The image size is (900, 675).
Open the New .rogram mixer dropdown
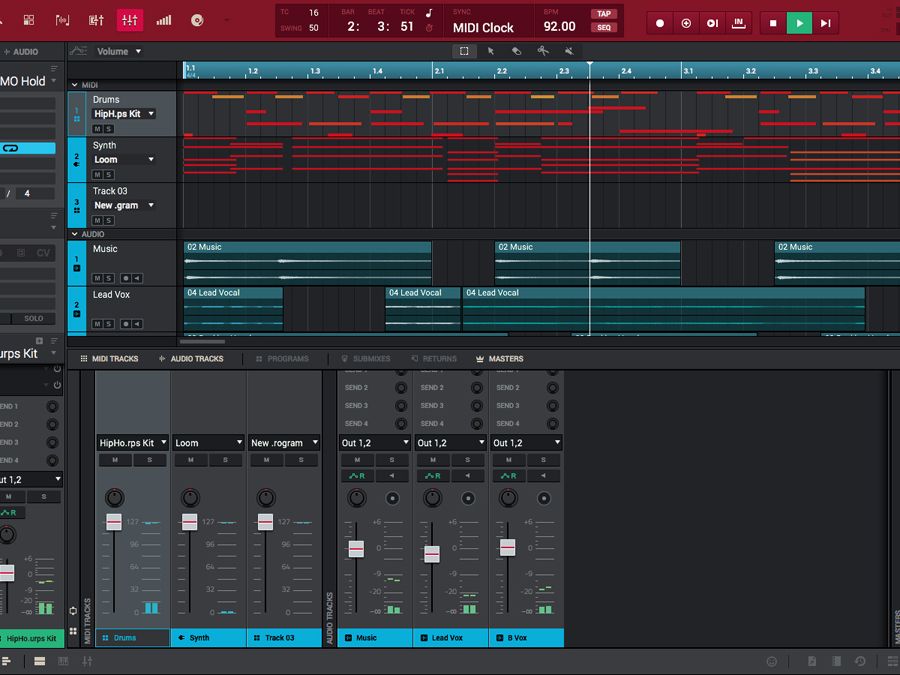(x=284, y=443)
